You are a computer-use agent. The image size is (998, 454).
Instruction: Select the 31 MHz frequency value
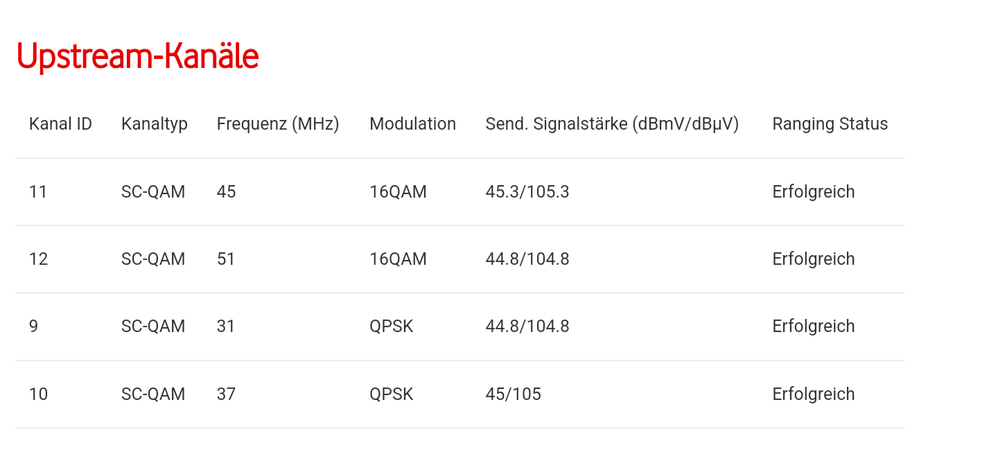(x=225, y=326)
